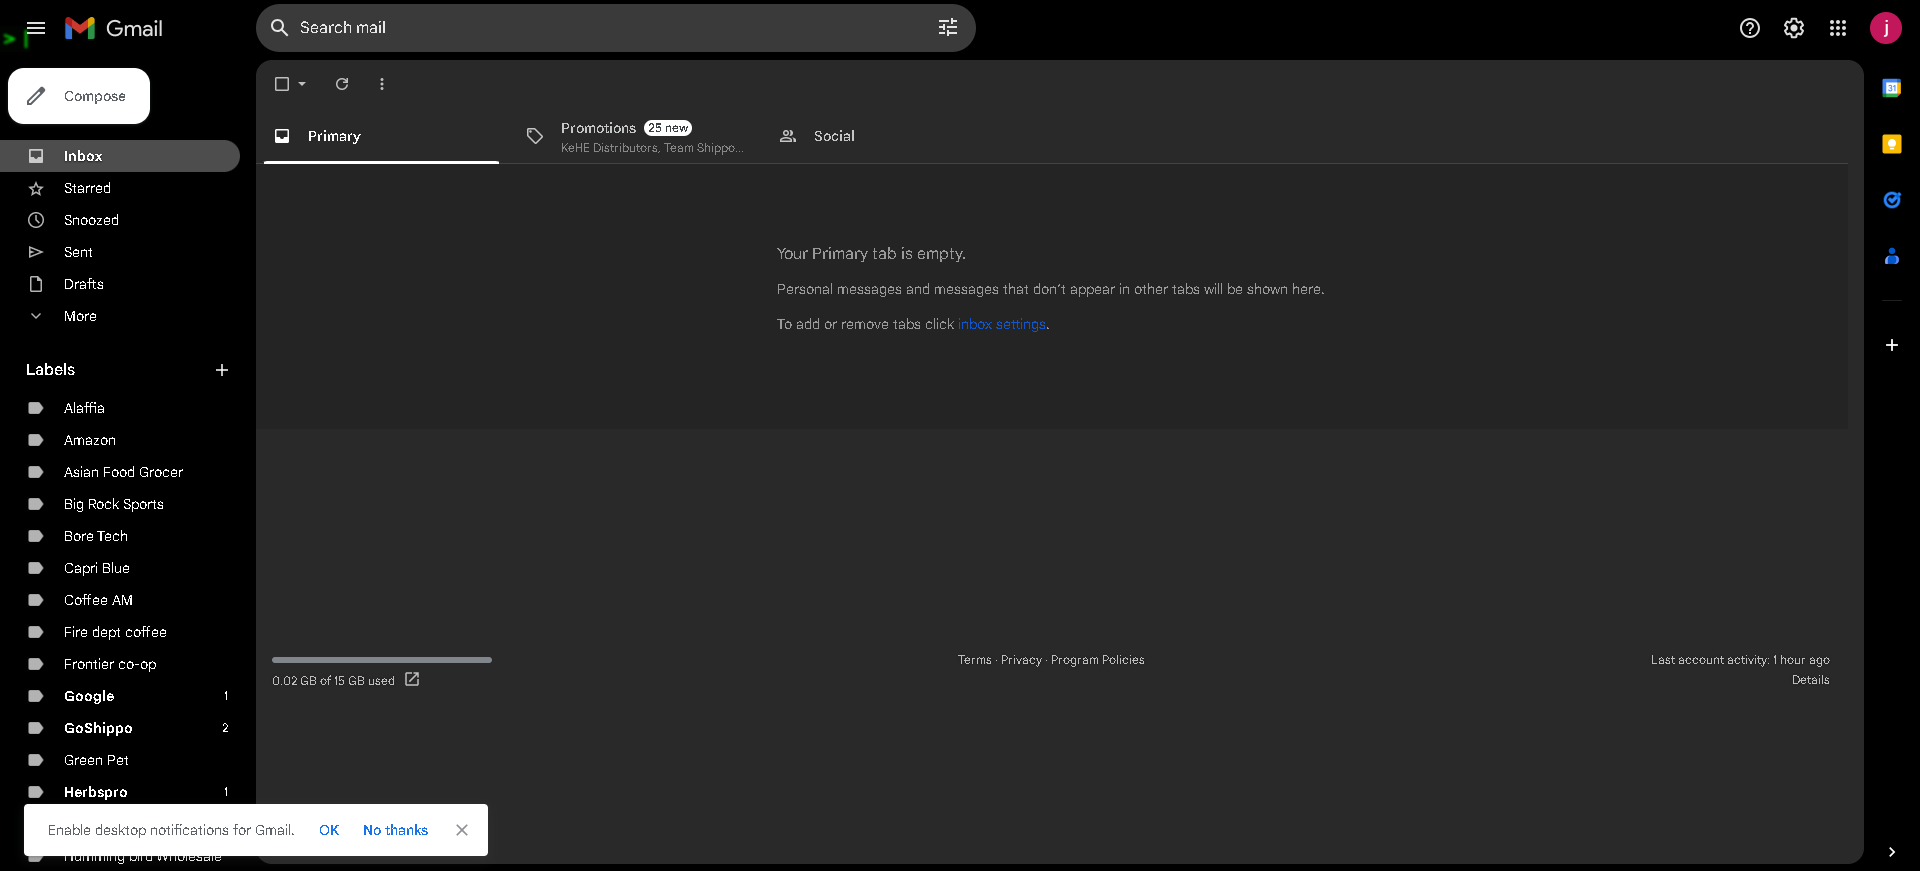Click the storage usage progress bar
Viewport: 1920px width, 871px height.
(x=382, y=660)
